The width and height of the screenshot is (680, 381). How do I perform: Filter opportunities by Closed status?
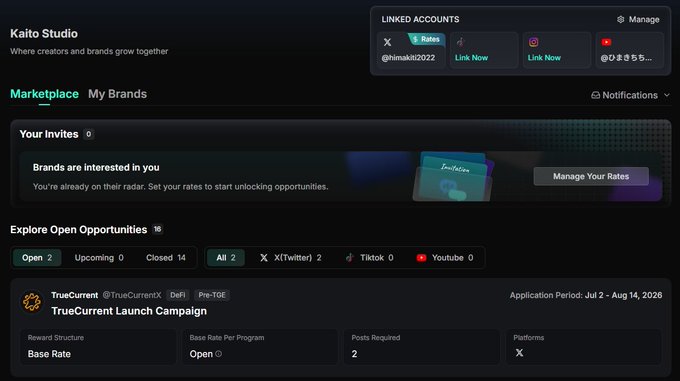[x=166, y=257]
